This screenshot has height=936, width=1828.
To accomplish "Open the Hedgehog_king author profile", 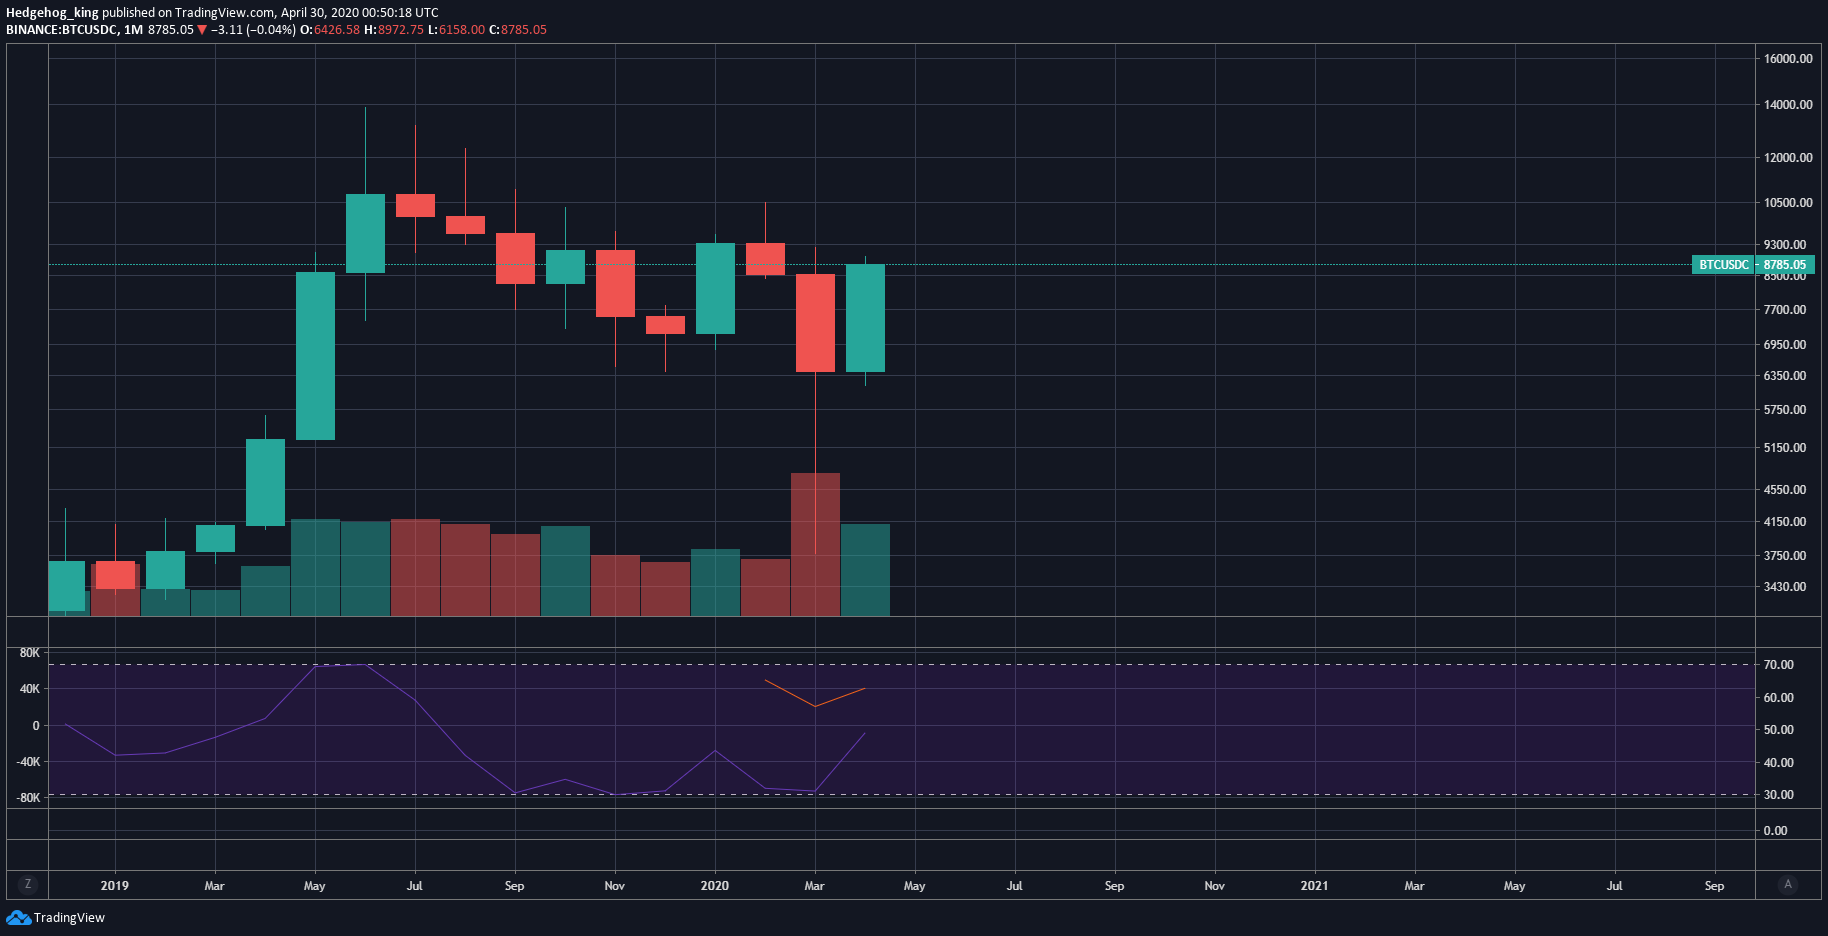I will [52, 13].
